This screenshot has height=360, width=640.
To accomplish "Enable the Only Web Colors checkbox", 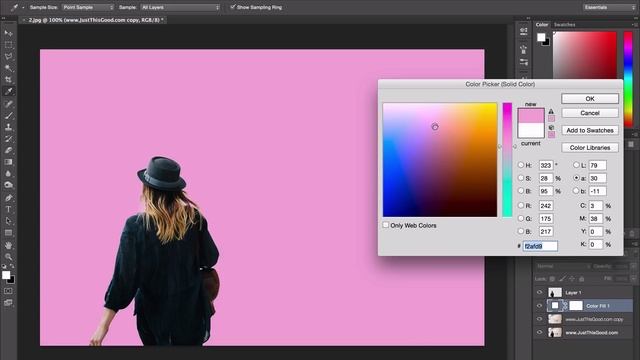I will click(386, 225).
